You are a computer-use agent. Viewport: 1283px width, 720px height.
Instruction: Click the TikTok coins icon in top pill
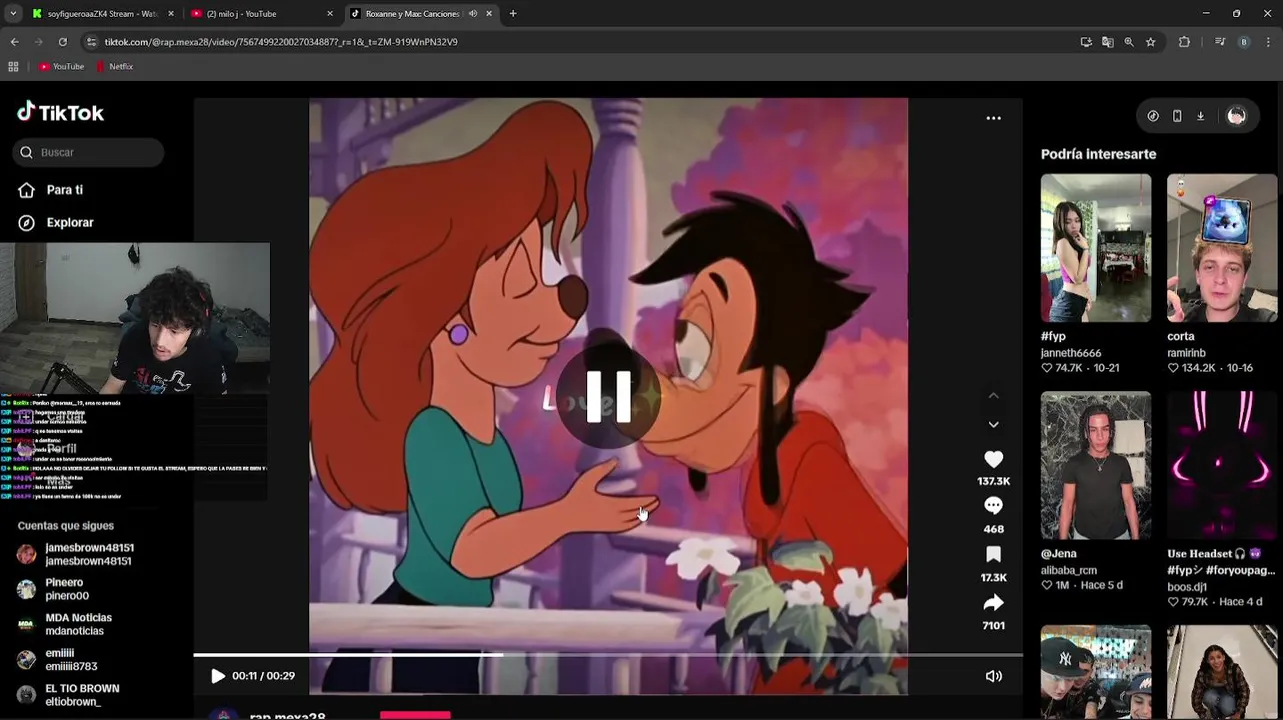[1153, 116]
